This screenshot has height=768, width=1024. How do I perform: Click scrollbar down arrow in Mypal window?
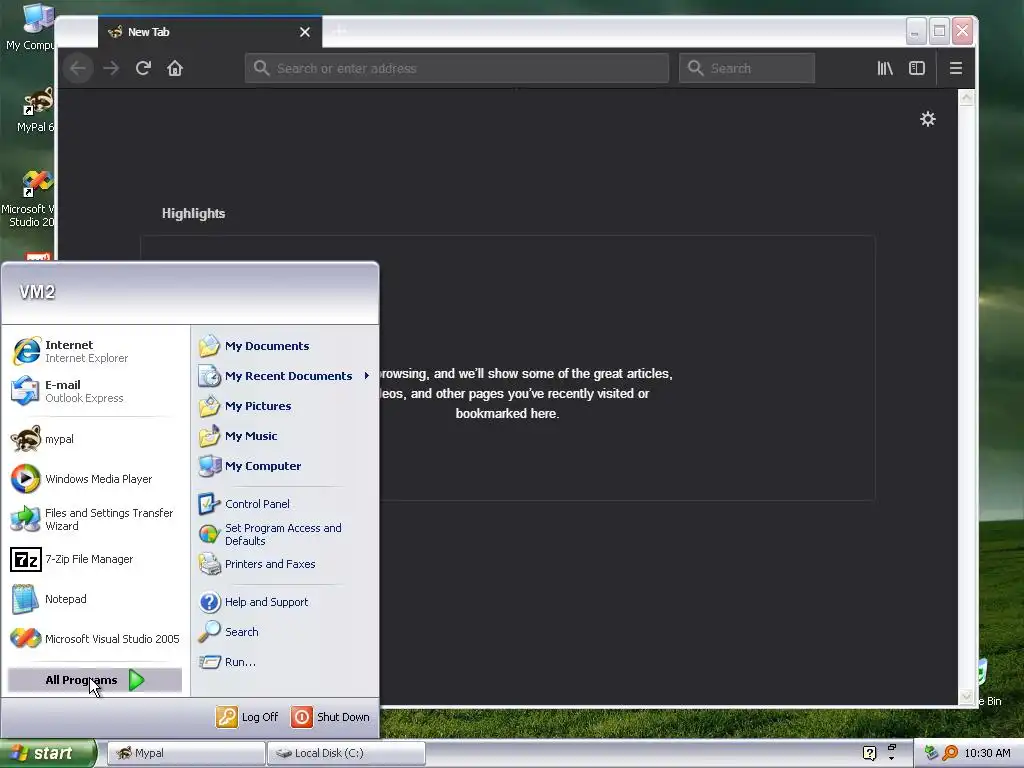(x=966, y=697)
